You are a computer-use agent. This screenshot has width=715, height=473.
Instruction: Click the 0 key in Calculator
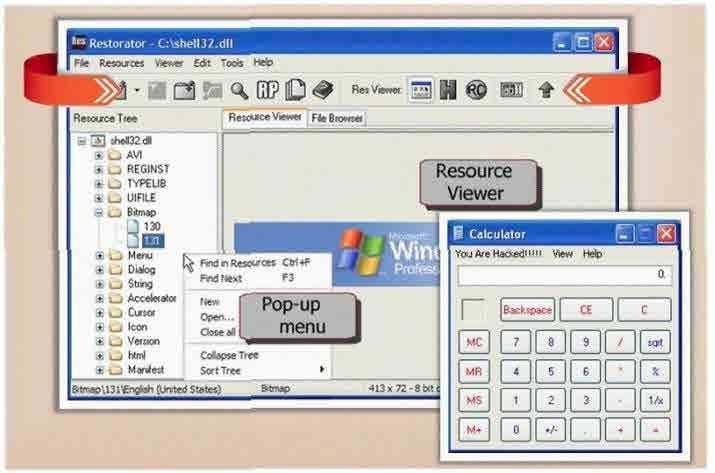pyautogui.click(x=516, y=430)
